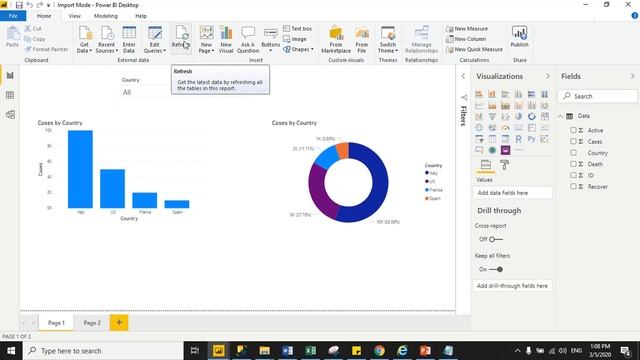Open Chrome from the taskbar
The height and width of the screenshot is (360, 640).
[379, 351]
